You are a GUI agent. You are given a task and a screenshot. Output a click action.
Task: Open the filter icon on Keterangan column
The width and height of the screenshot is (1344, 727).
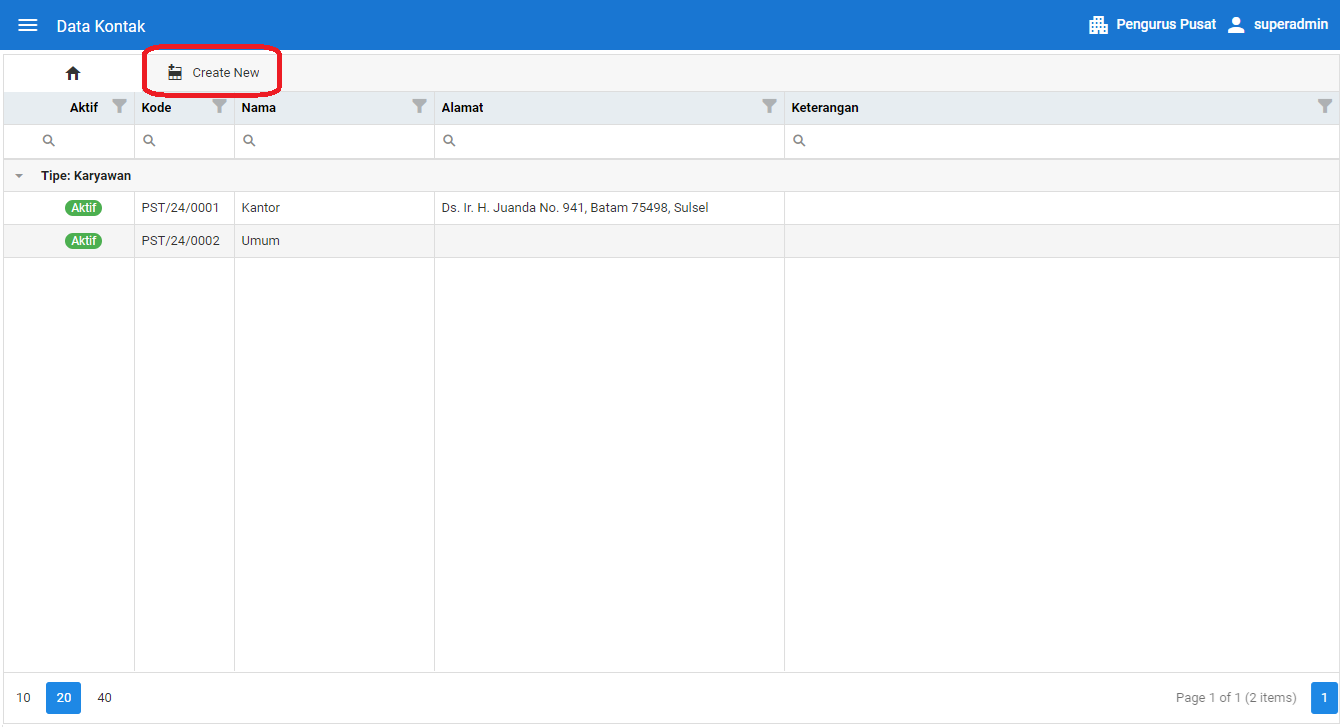click(x=1324, y=106)
